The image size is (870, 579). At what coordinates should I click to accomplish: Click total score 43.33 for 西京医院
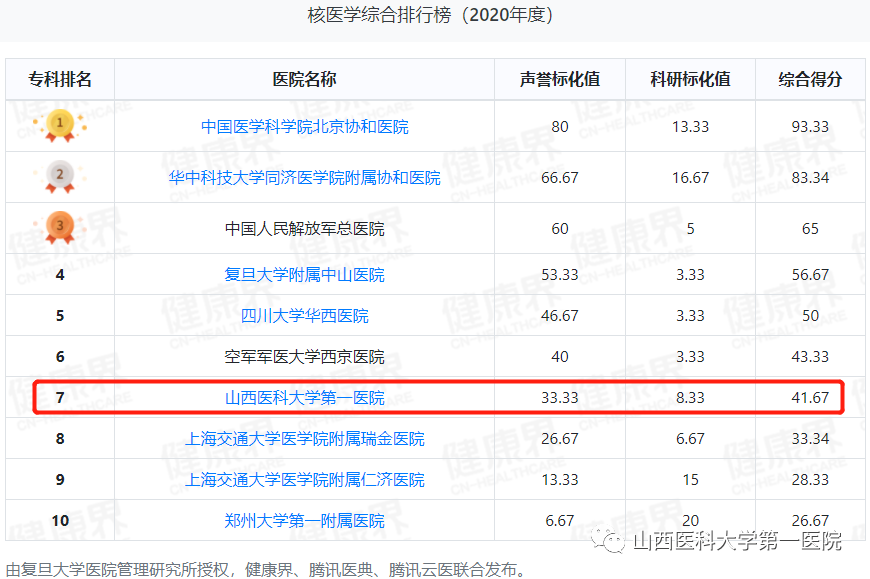[x=810, y=357]
